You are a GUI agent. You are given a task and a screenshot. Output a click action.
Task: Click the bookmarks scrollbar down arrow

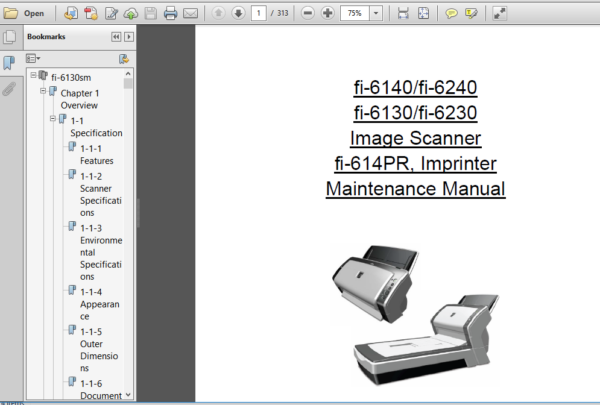click(128, 395)
